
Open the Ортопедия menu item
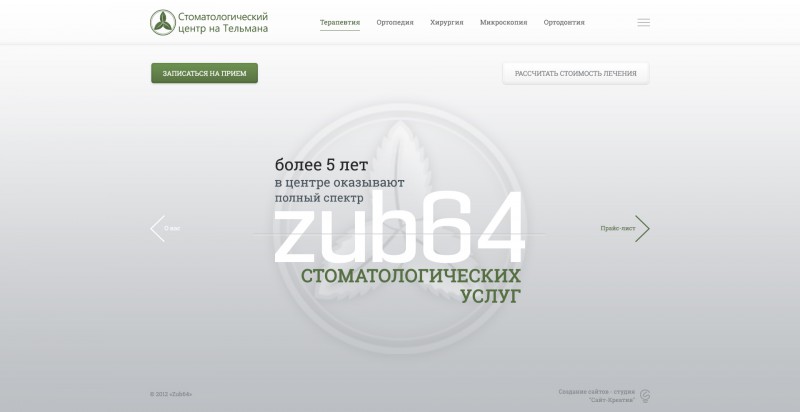(395, 22)
